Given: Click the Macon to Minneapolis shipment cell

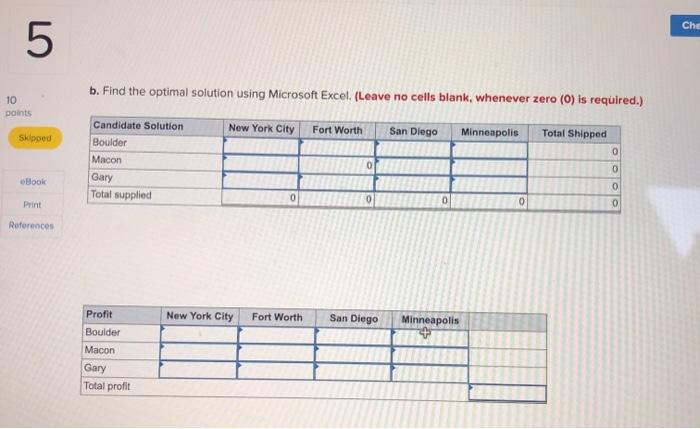Looking at the screenshot, I should [x=489, y=168].
